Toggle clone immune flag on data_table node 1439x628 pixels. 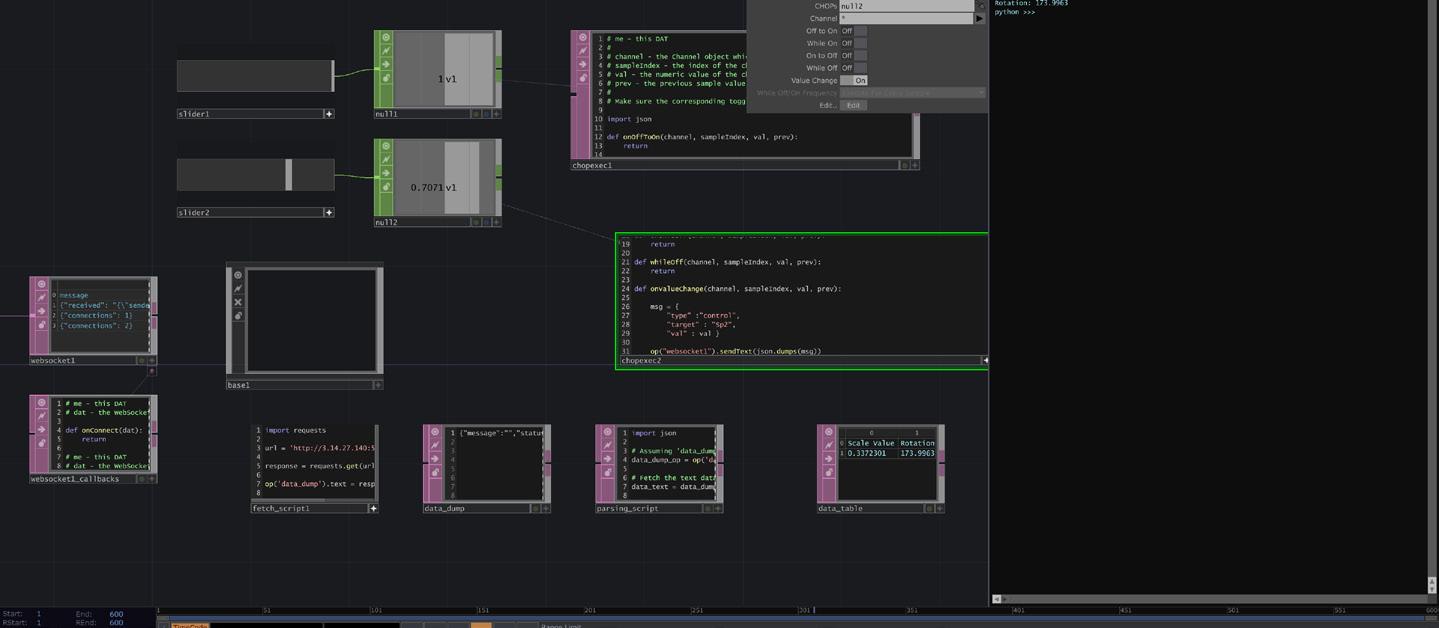829,445
